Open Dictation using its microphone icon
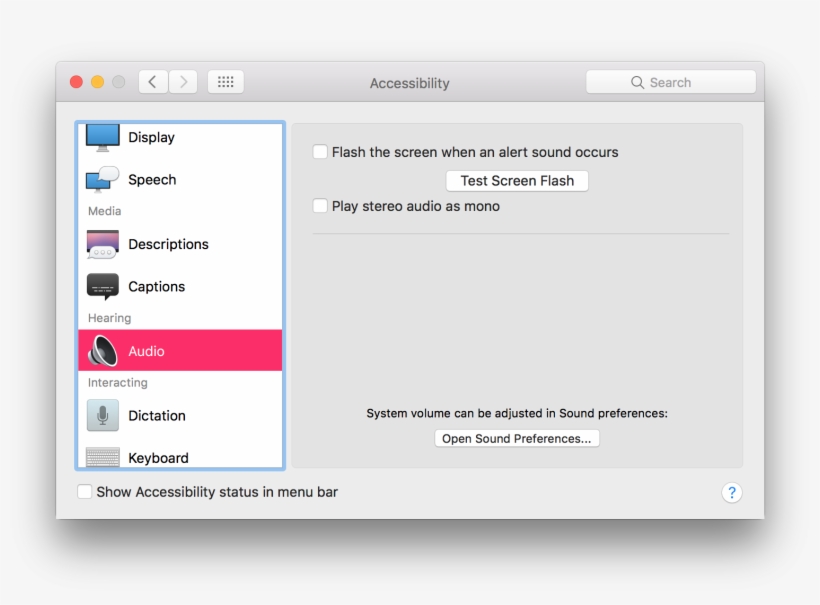This screenshot has height=605, width=820. click(x=102, y=415)
